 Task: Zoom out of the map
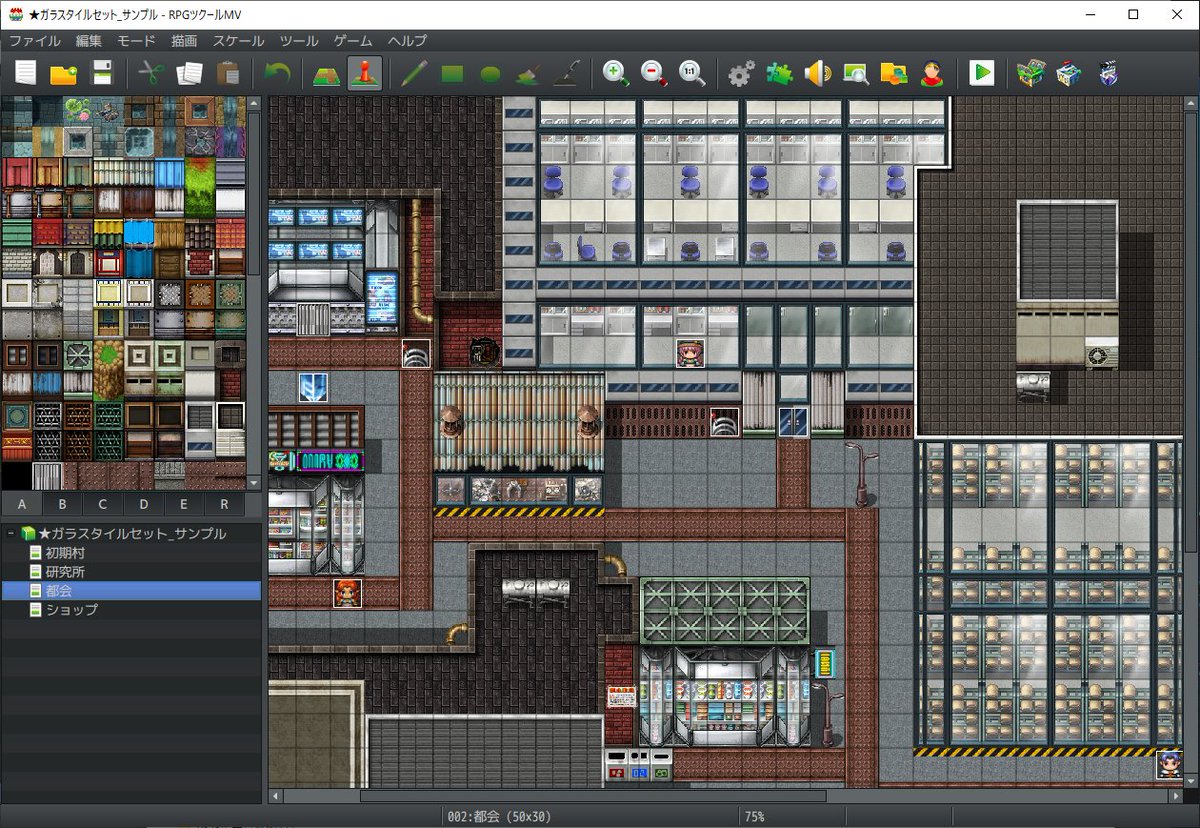pos(654,73)
